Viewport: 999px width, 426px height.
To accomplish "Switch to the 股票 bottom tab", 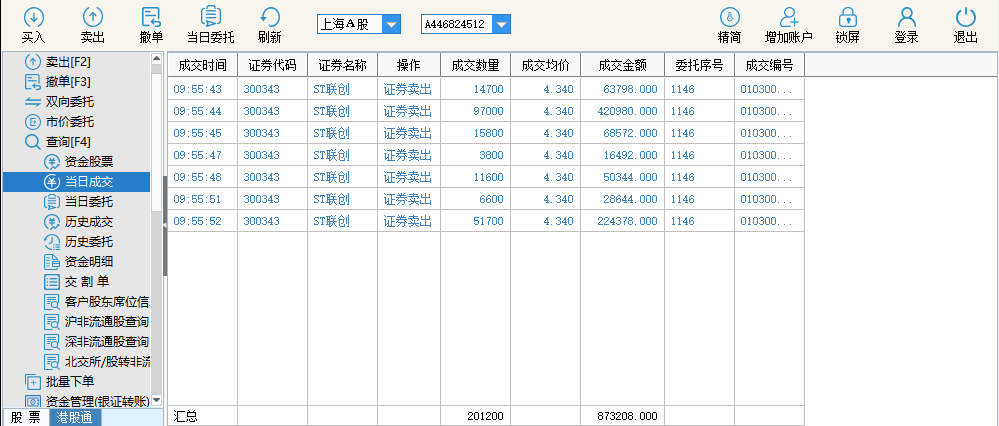I will click(26, 418).
